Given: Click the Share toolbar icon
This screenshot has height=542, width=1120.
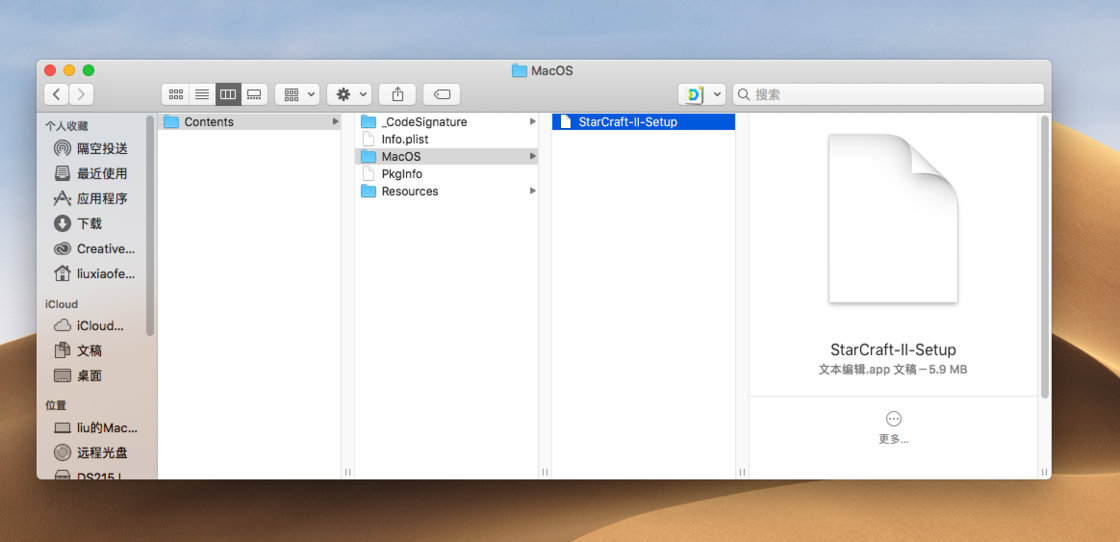Looking at the screenshot, I should pos(398,94).
